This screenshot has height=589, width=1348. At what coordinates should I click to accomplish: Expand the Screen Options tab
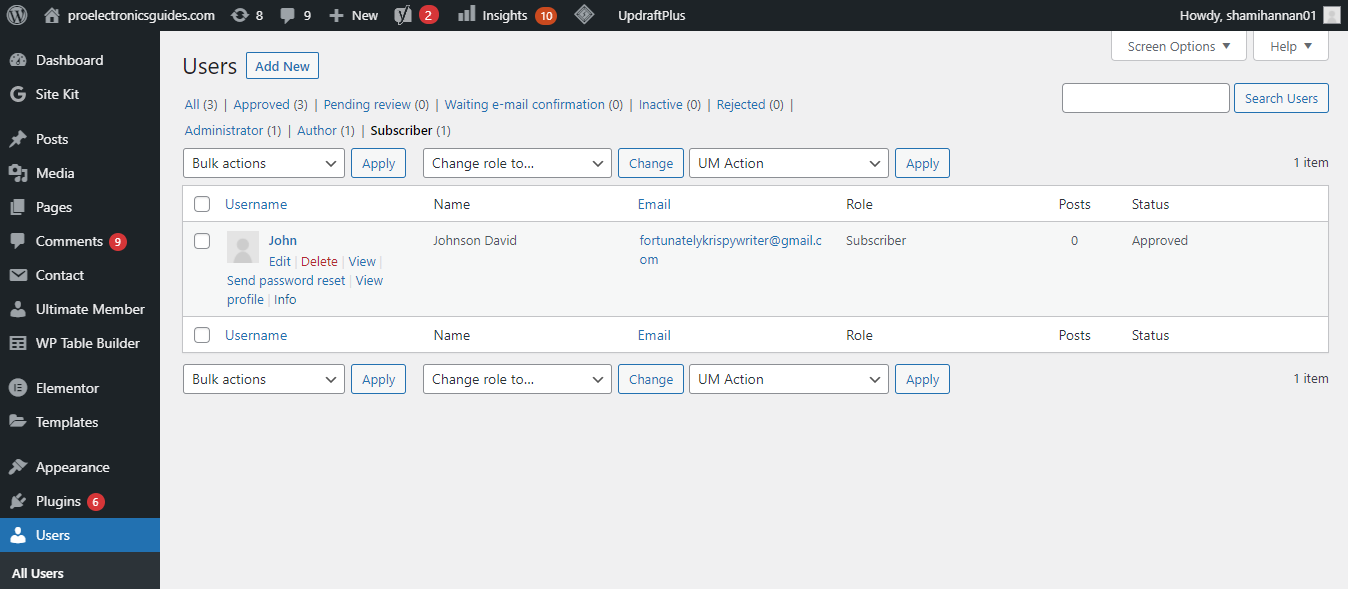[1179, 46]
